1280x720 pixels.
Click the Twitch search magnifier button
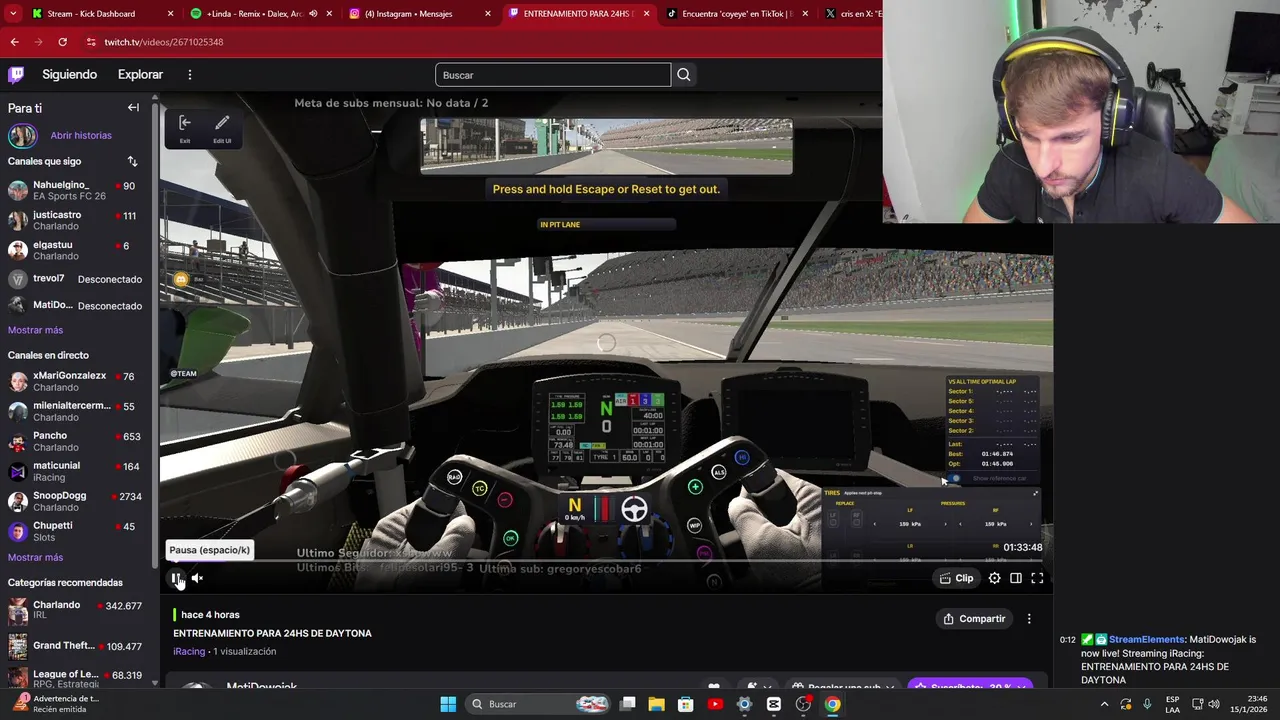click(x=684, y=75)
